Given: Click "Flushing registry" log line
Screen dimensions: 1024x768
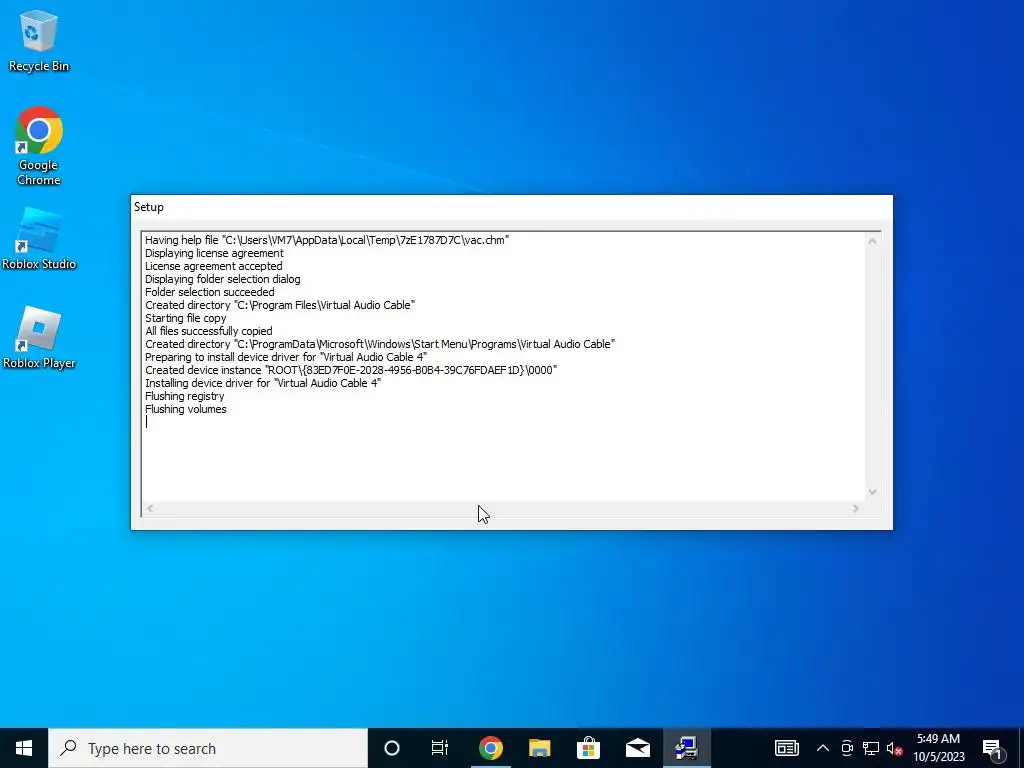Looking at the screenshot, I should [184, 396].
